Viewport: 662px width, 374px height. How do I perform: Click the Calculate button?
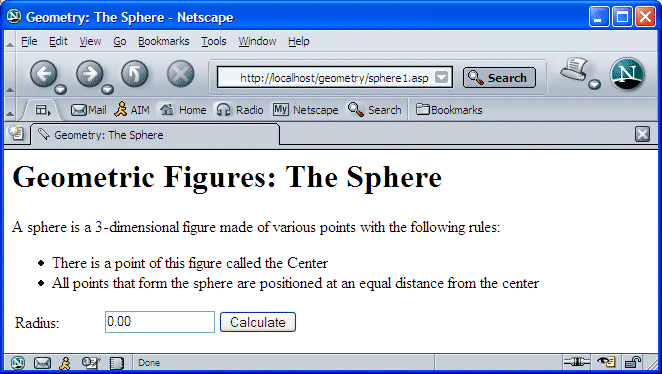pos(258,323)
